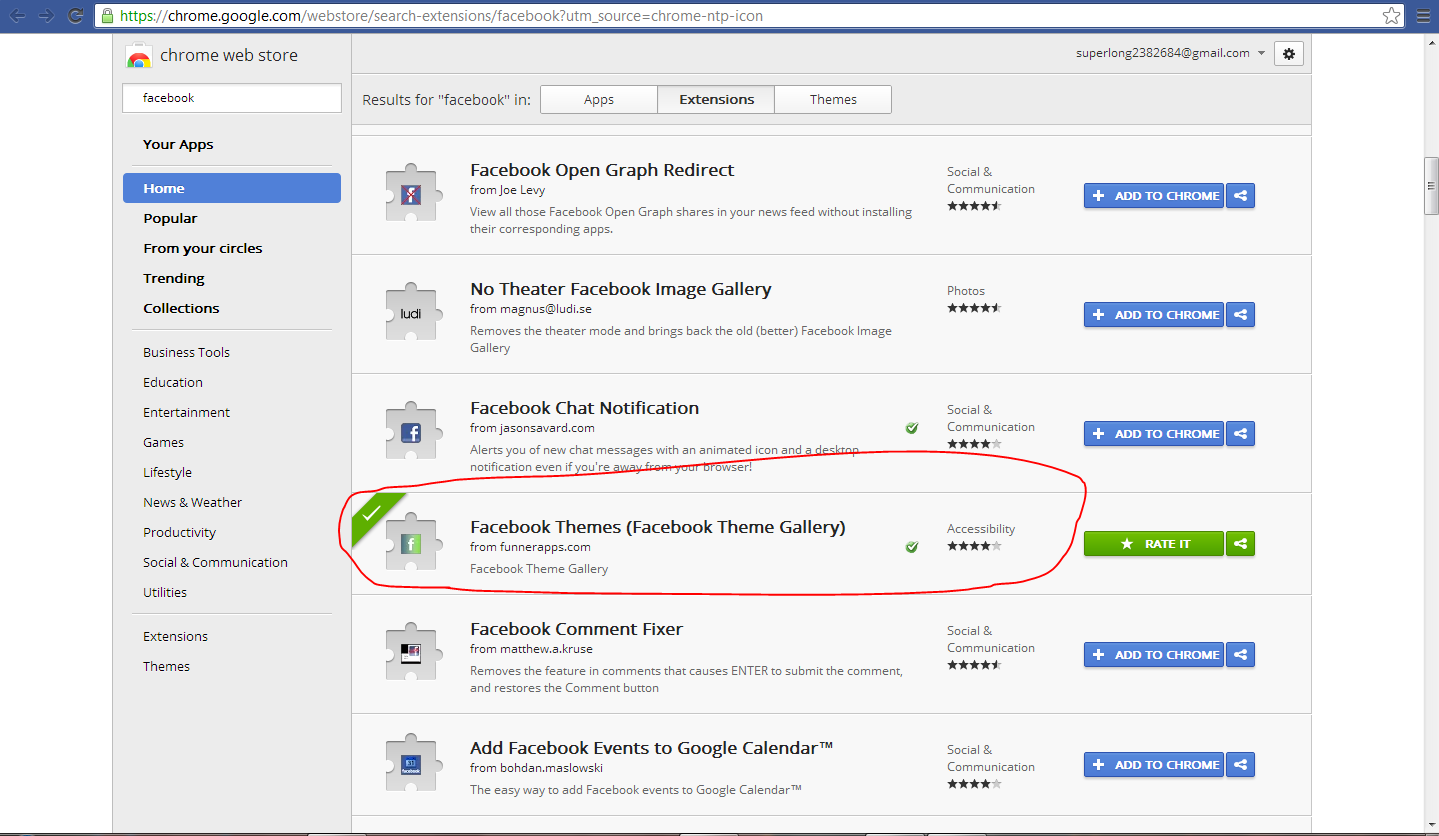Screen dimensions: 1439x836
Task: Add Facebook Events to Google Calendar to Chrome
Action: coord(1154,765)
